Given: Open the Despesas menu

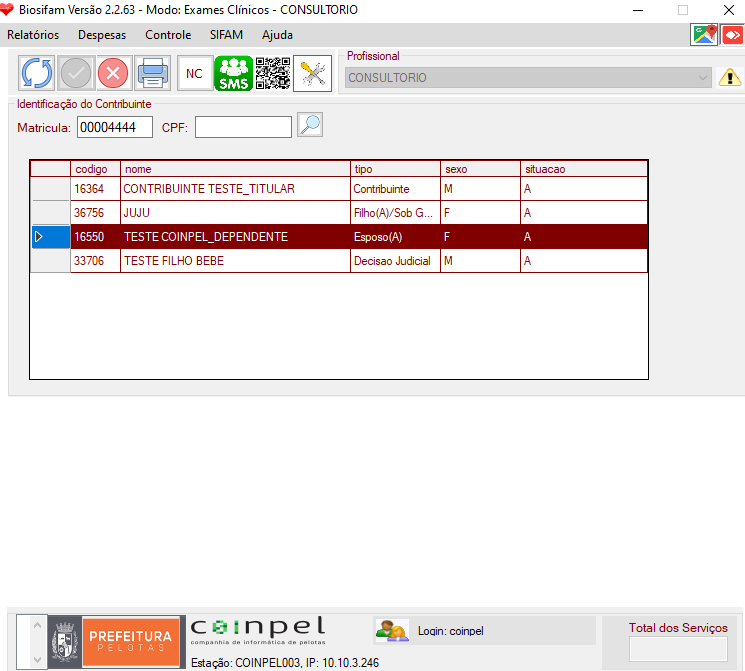Looking at the screenshot, I should (102, 35).
